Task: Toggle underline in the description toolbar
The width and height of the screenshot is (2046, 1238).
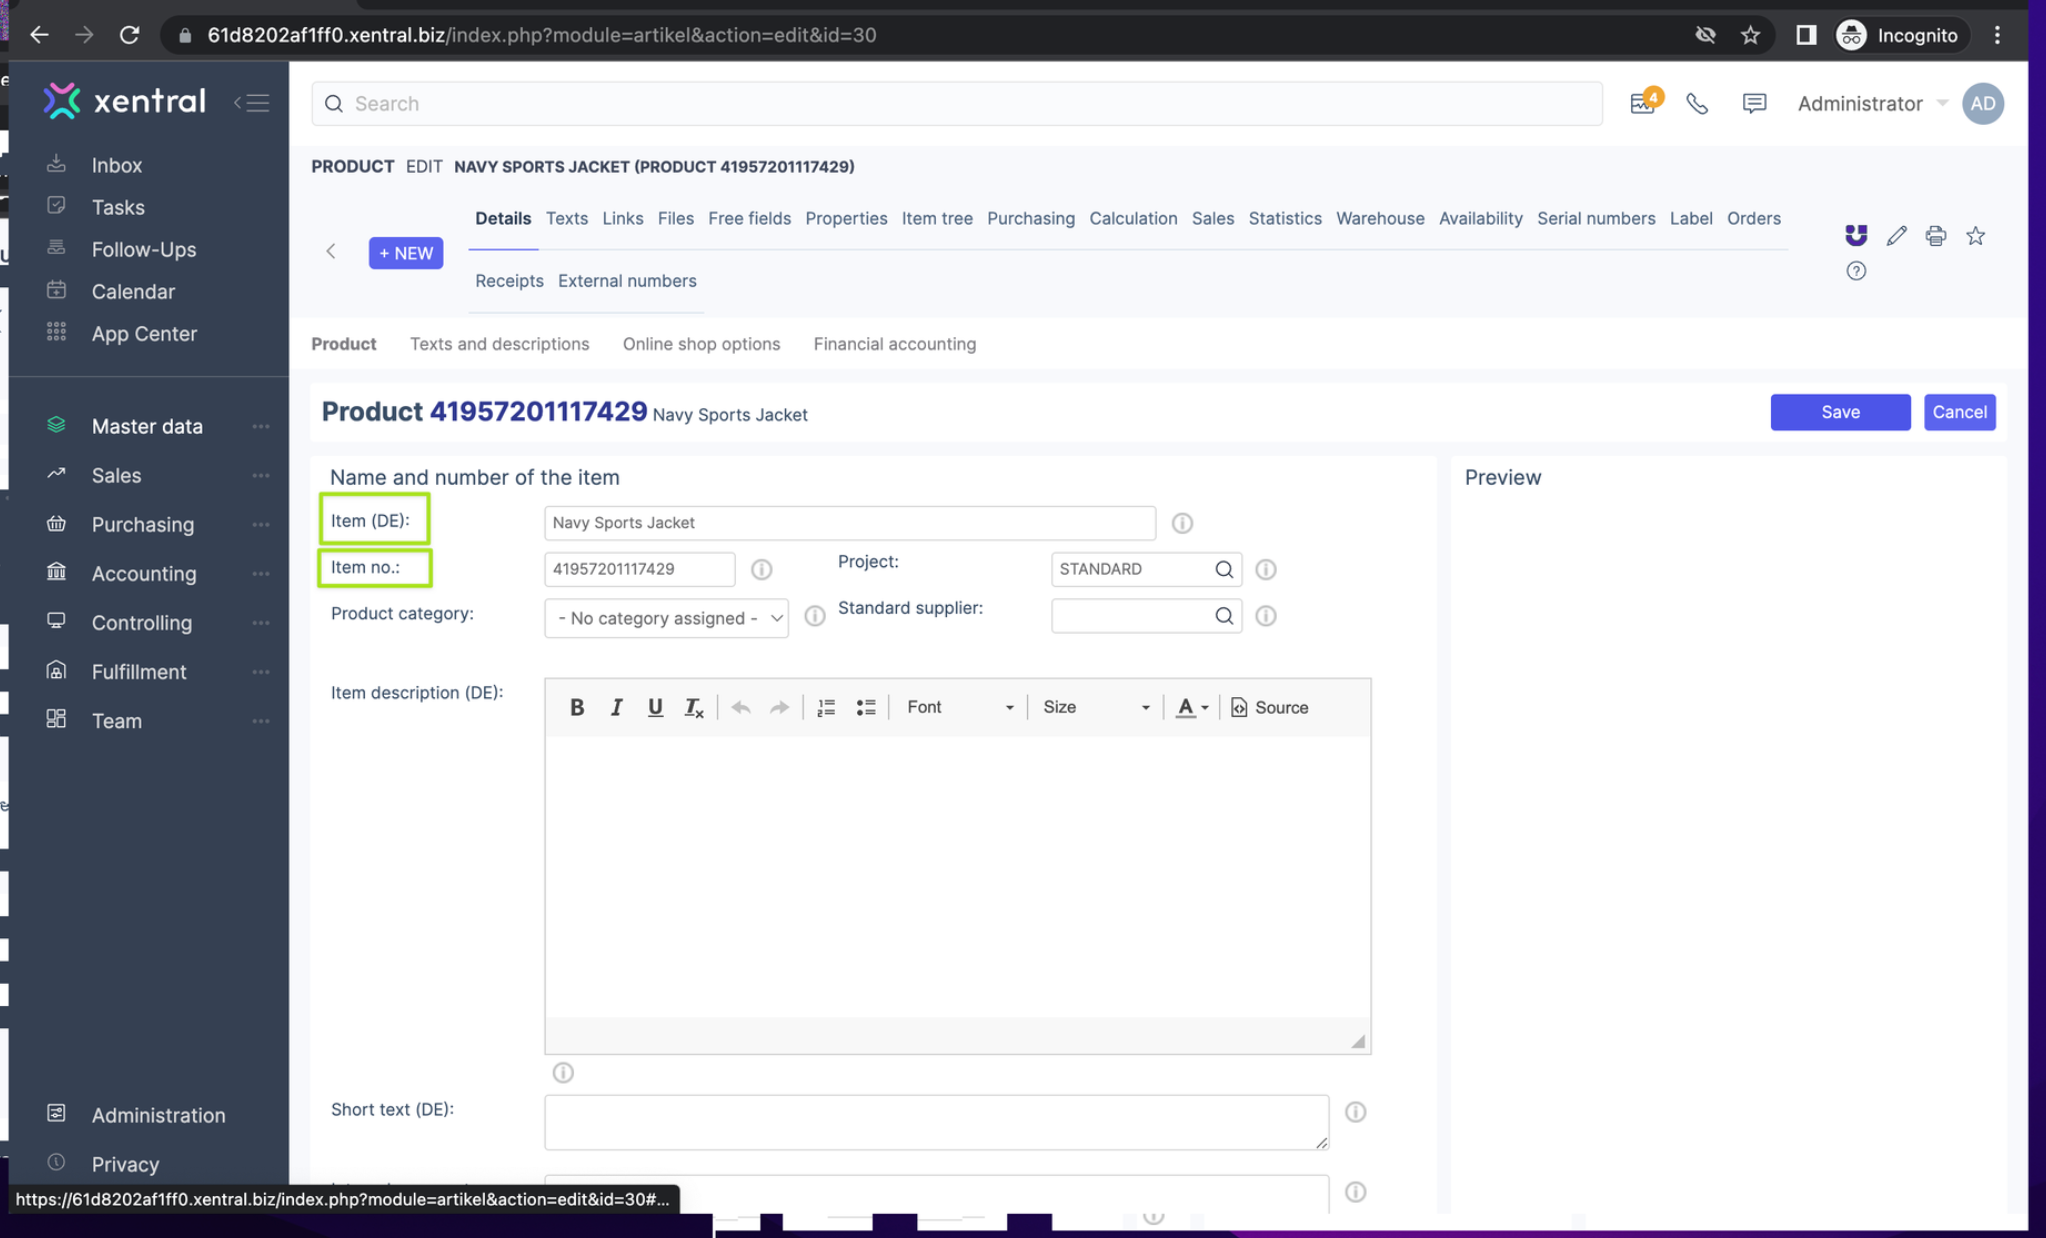Action: (x=655, y=707)
